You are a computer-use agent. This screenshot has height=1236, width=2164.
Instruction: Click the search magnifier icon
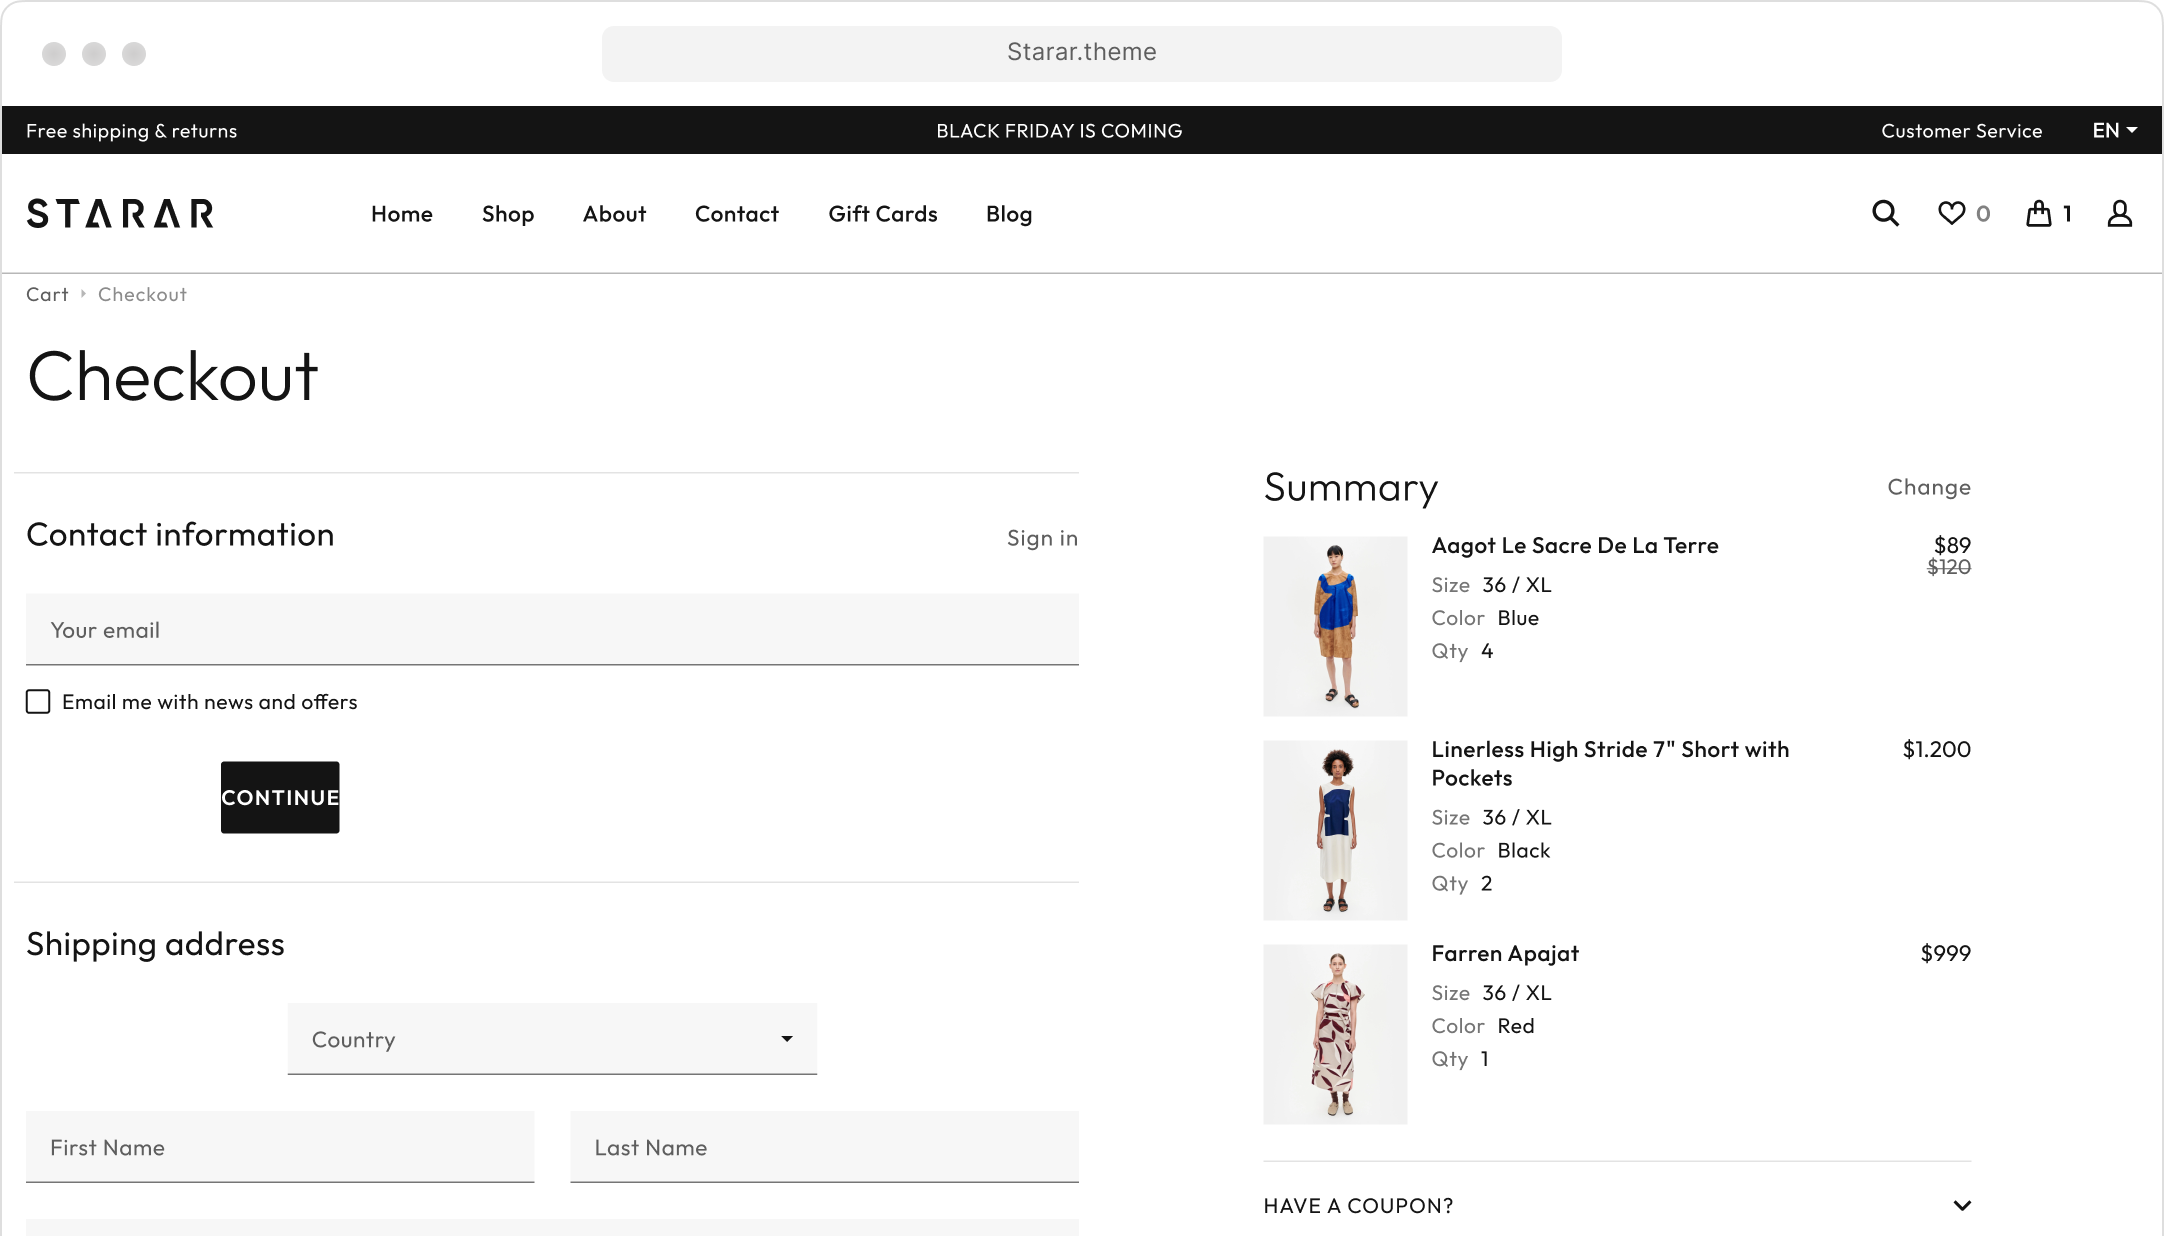[1885, 213]
